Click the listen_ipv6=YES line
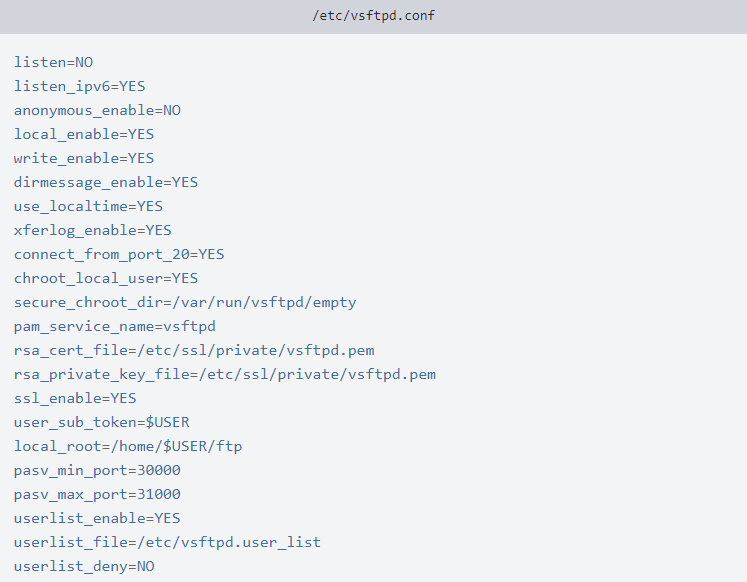The width and height of the screenshot is (747, 582). tap(80, 86)
